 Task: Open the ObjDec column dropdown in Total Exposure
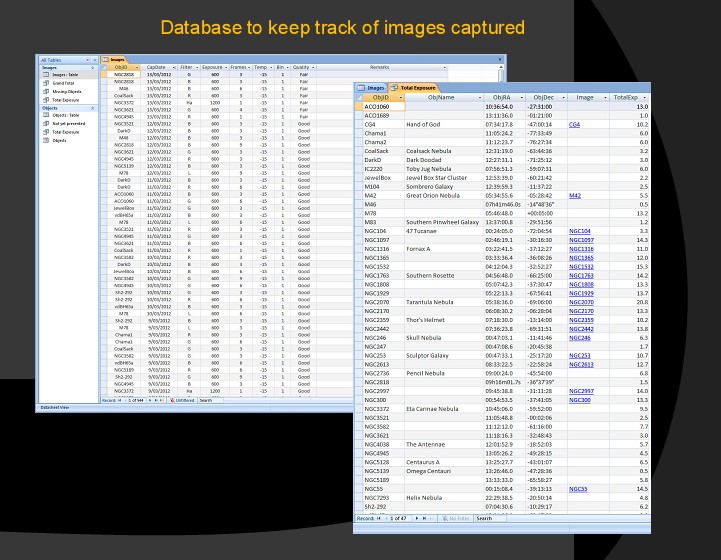tap(563, 97)
